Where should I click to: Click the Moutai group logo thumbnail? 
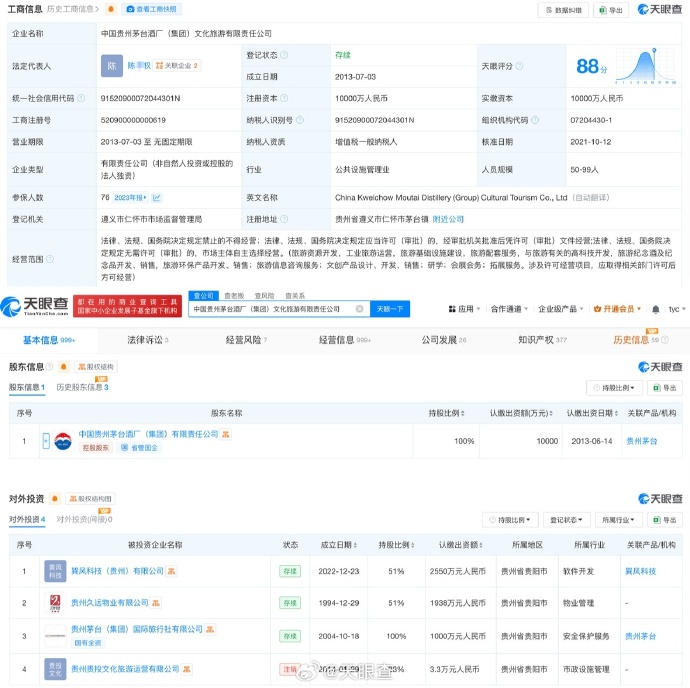[x=63, y=441]
